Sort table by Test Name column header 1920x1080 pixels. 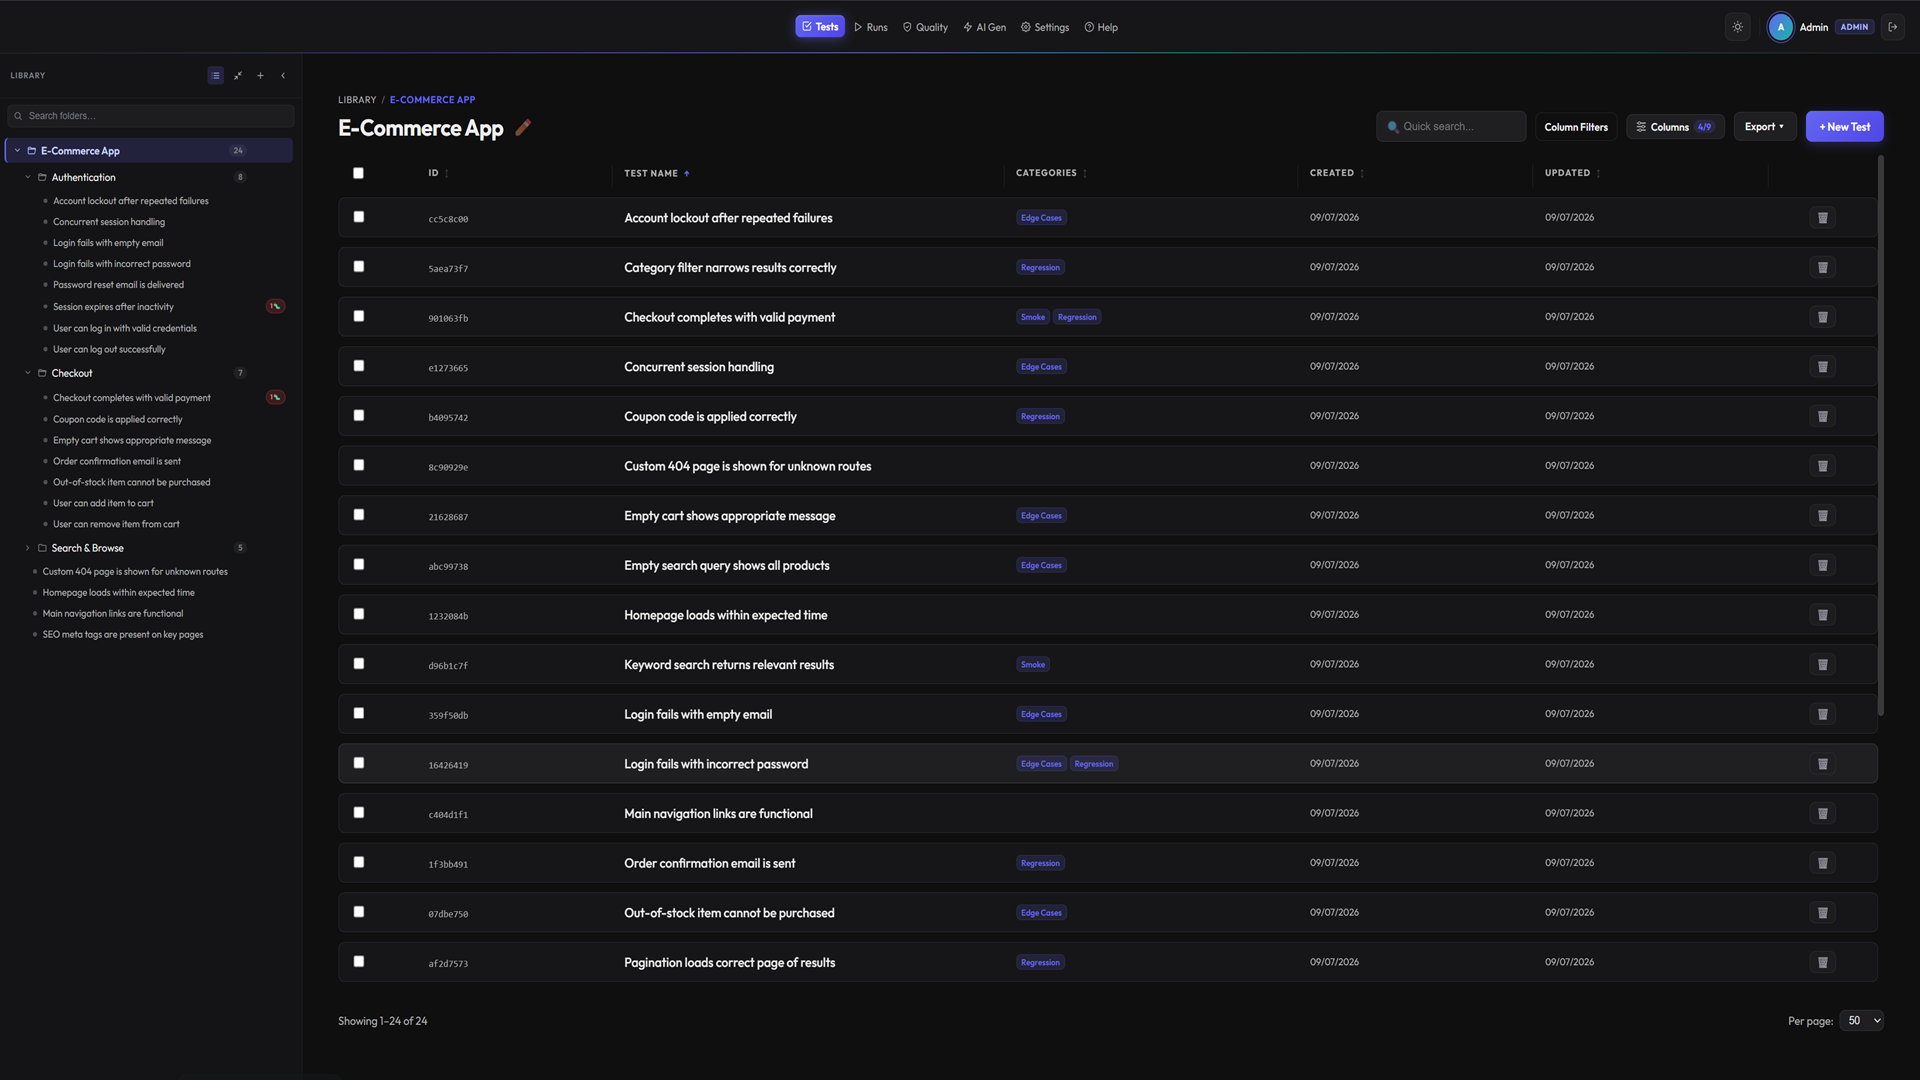tap(656, 174)
